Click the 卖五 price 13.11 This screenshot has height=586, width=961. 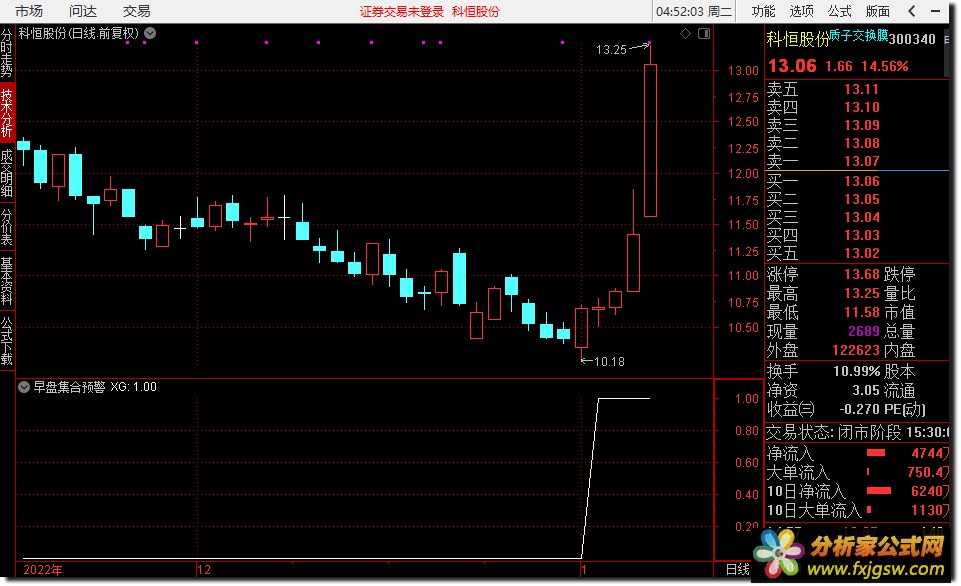[x=861, y=89]
